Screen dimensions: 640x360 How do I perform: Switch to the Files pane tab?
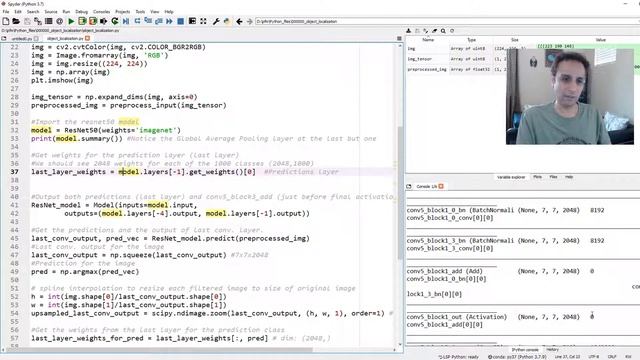pos(553,177)
